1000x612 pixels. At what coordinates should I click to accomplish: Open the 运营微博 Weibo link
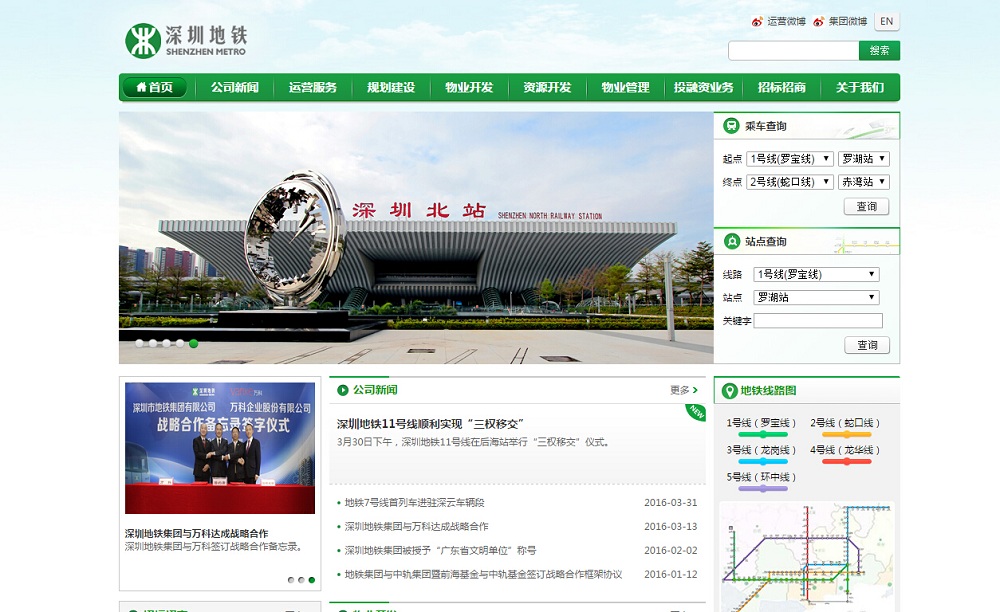point(778,22)
